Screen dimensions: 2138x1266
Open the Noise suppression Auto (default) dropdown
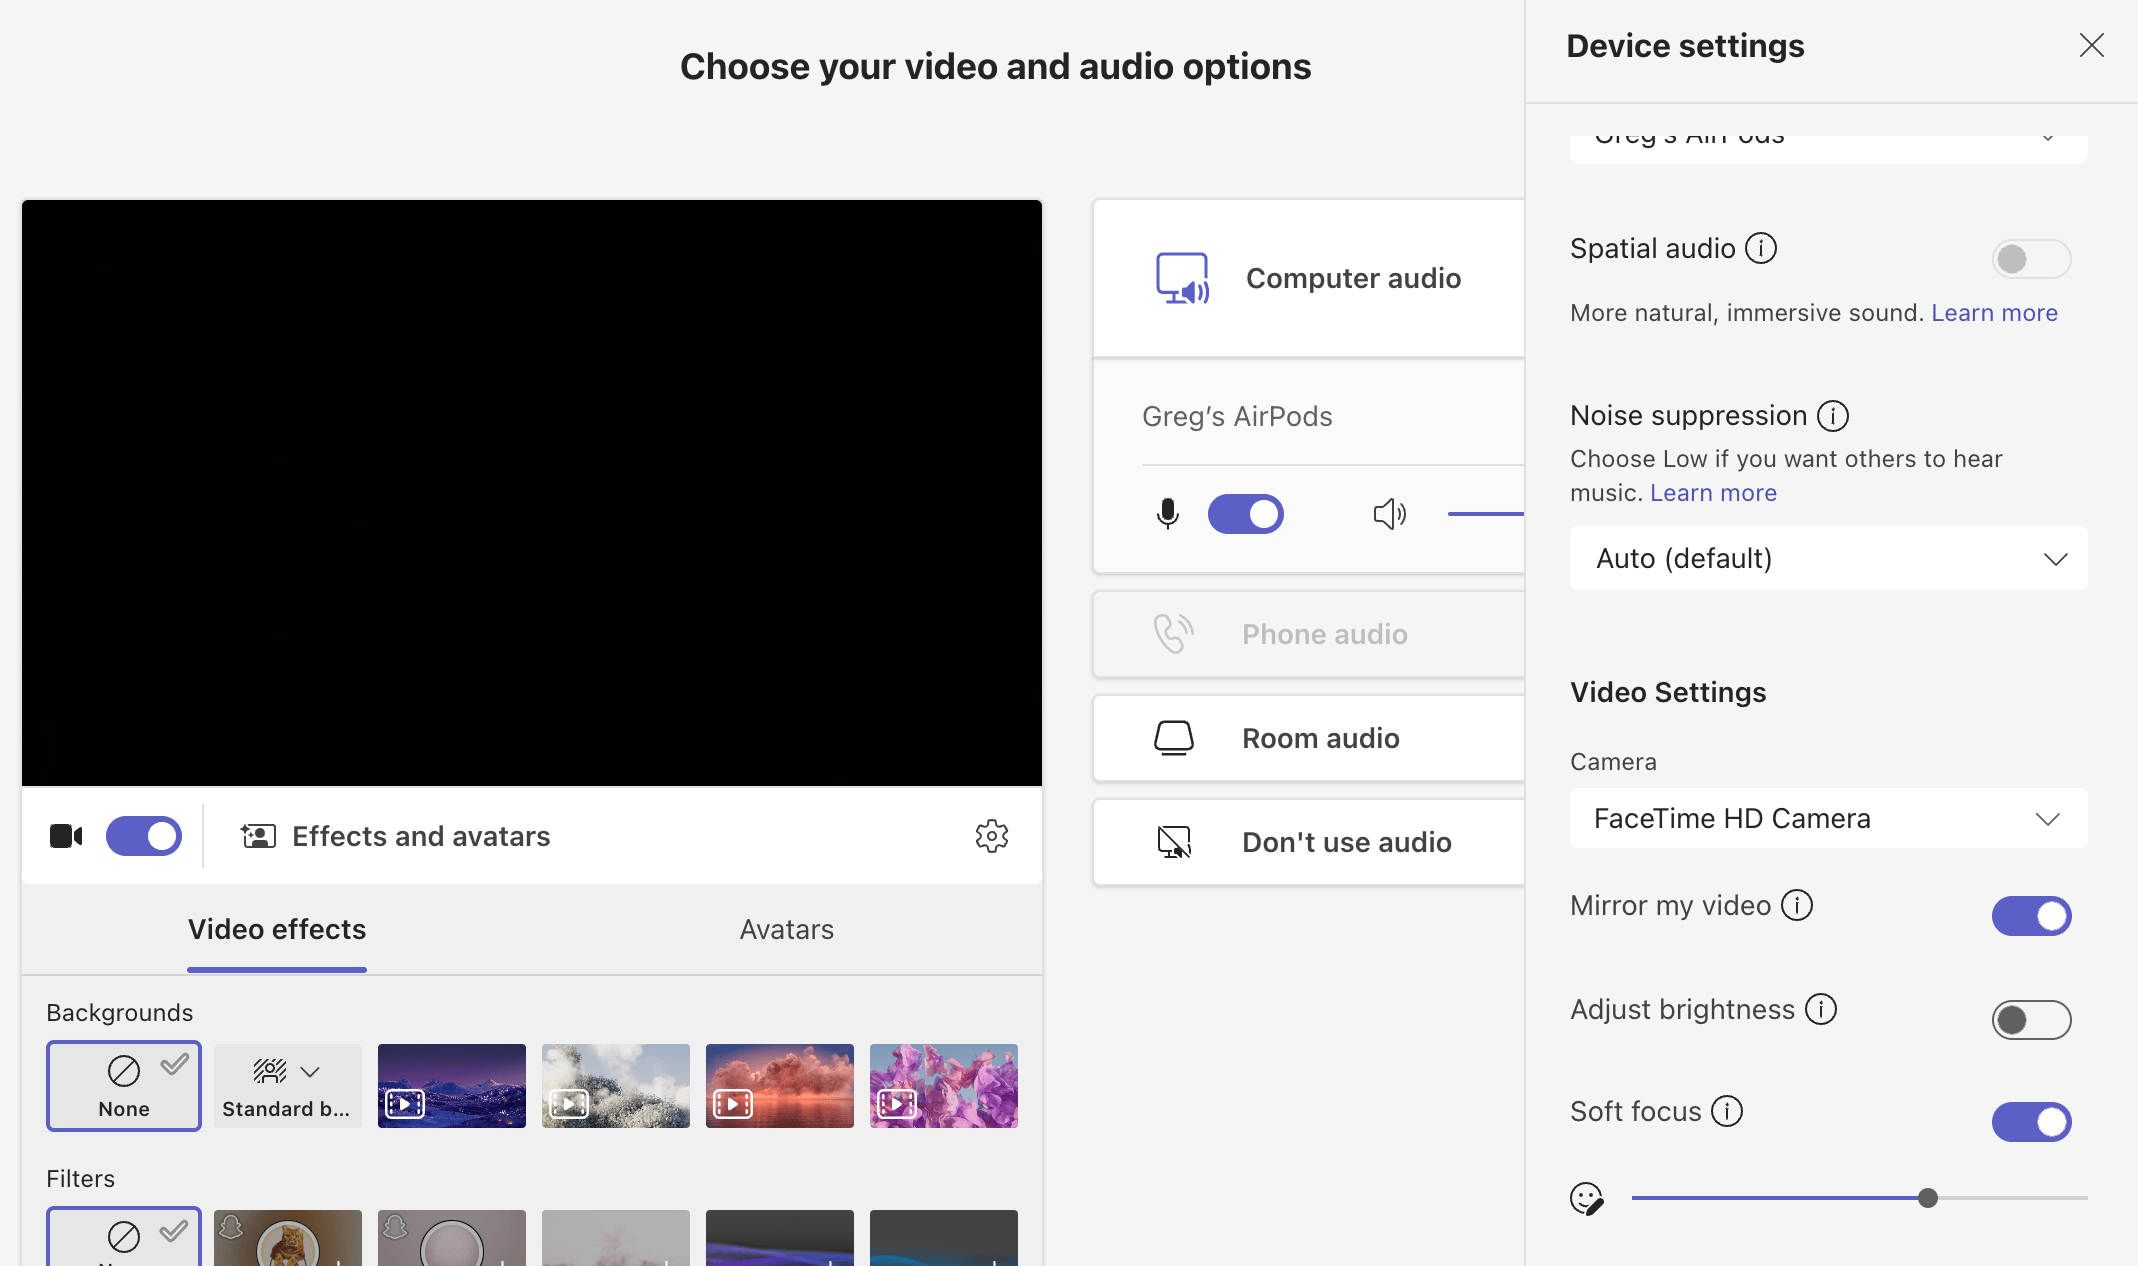pyautogui.click(x=1828, y=558)
